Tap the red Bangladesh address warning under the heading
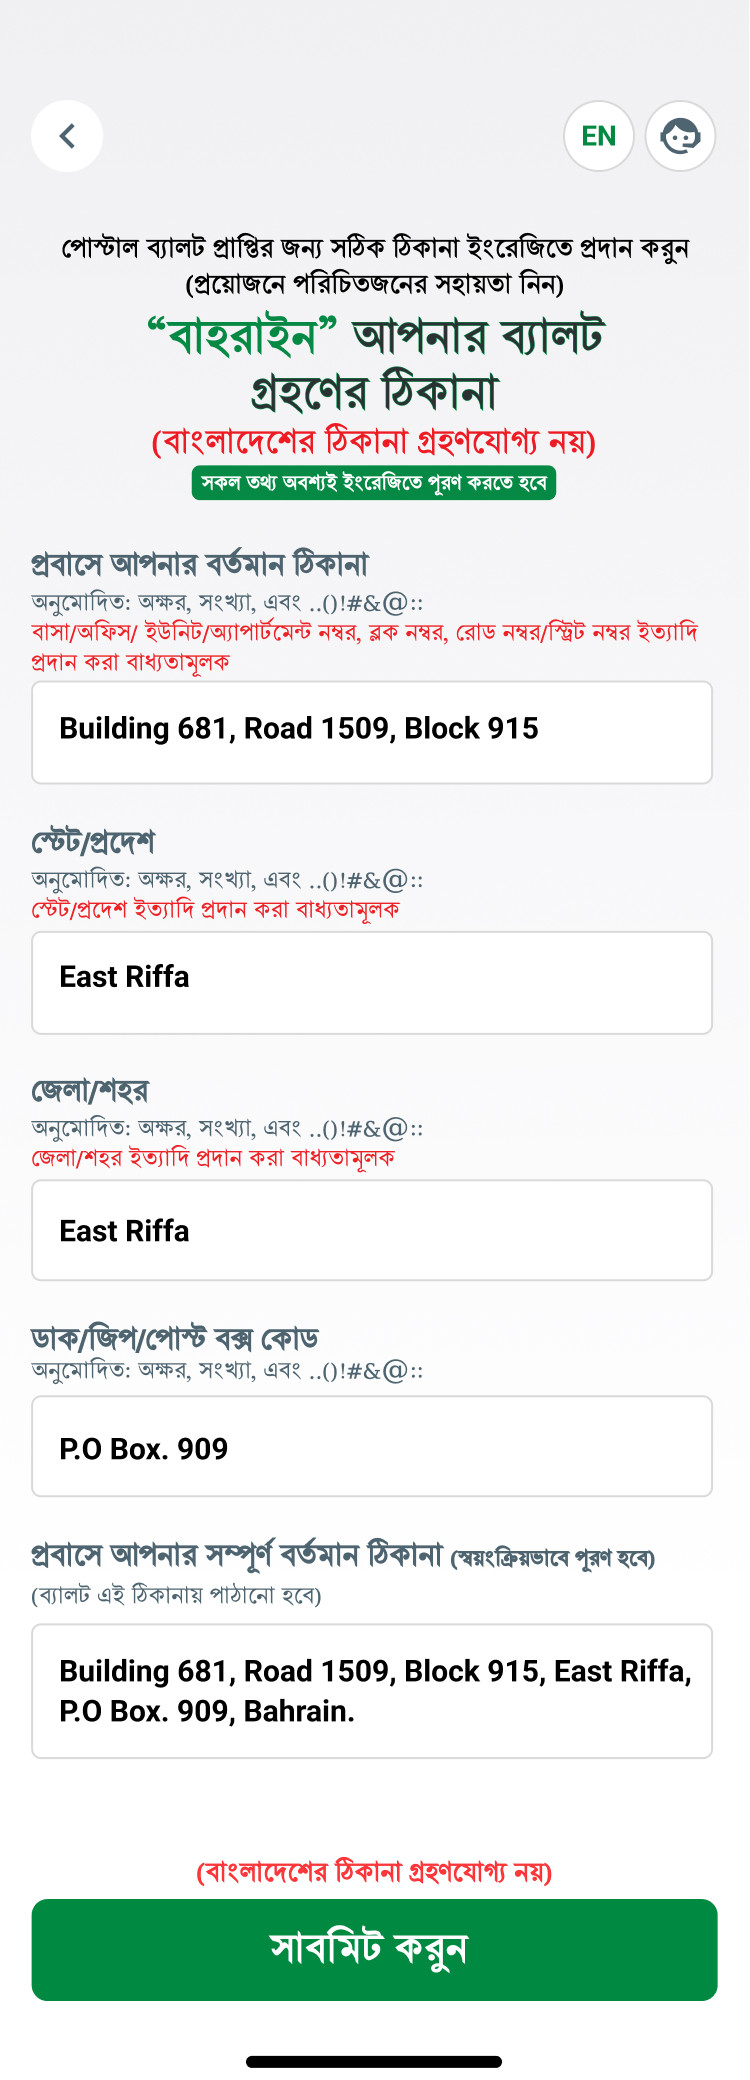 click(374, 441)
